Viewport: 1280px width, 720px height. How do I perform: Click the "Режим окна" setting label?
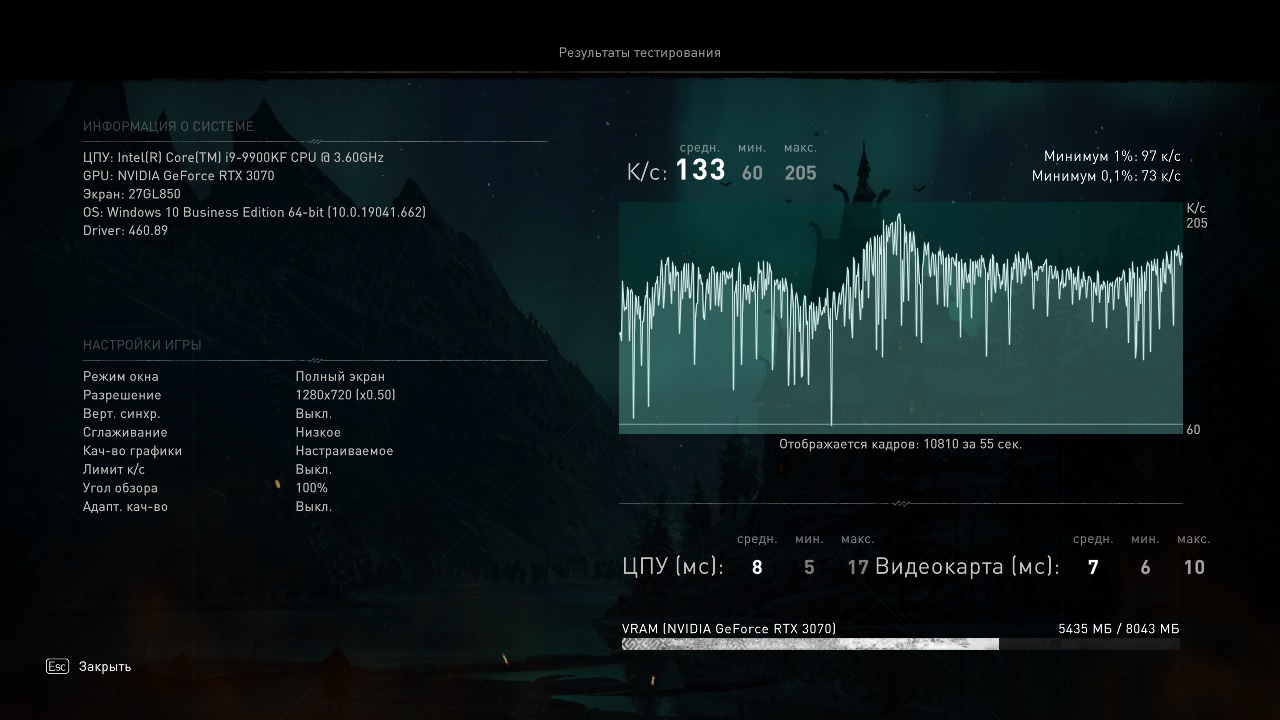(x=121, y=377)
